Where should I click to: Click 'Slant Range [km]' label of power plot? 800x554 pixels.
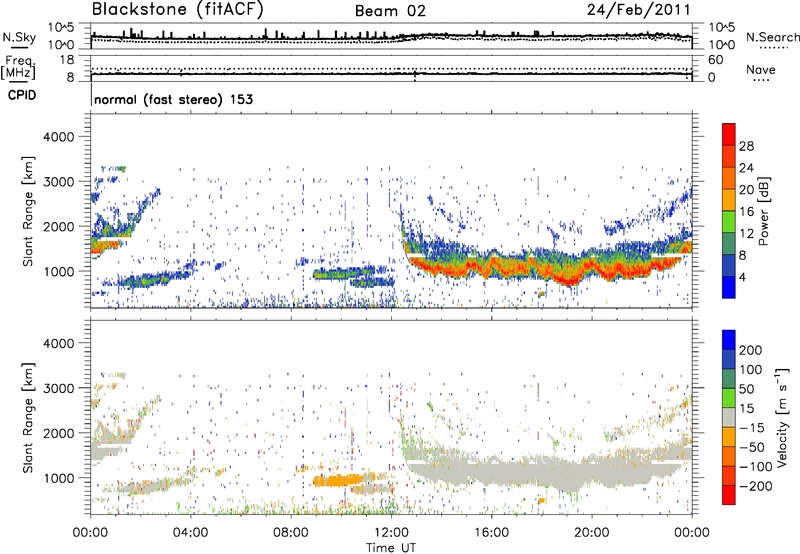pyautogui.click(x=28, y=211)
